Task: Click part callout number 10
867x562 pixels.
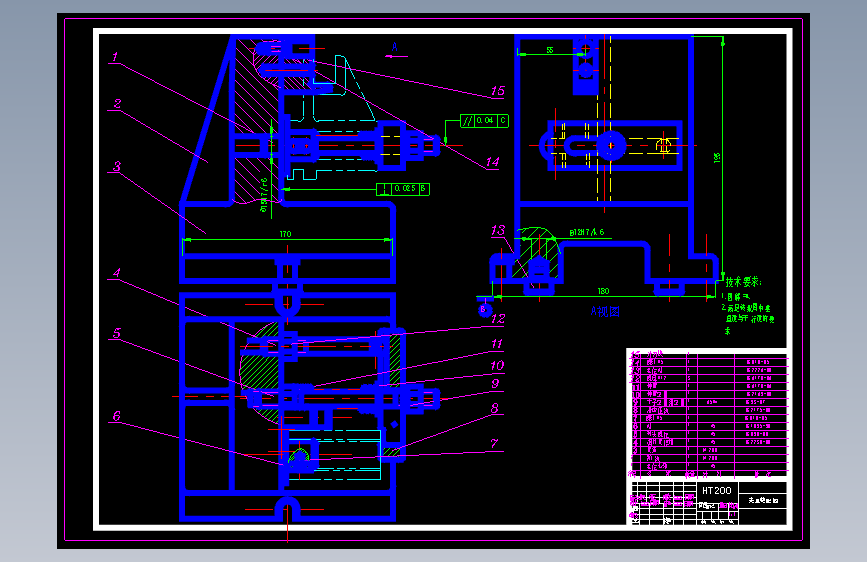Action: pos(497,365)
